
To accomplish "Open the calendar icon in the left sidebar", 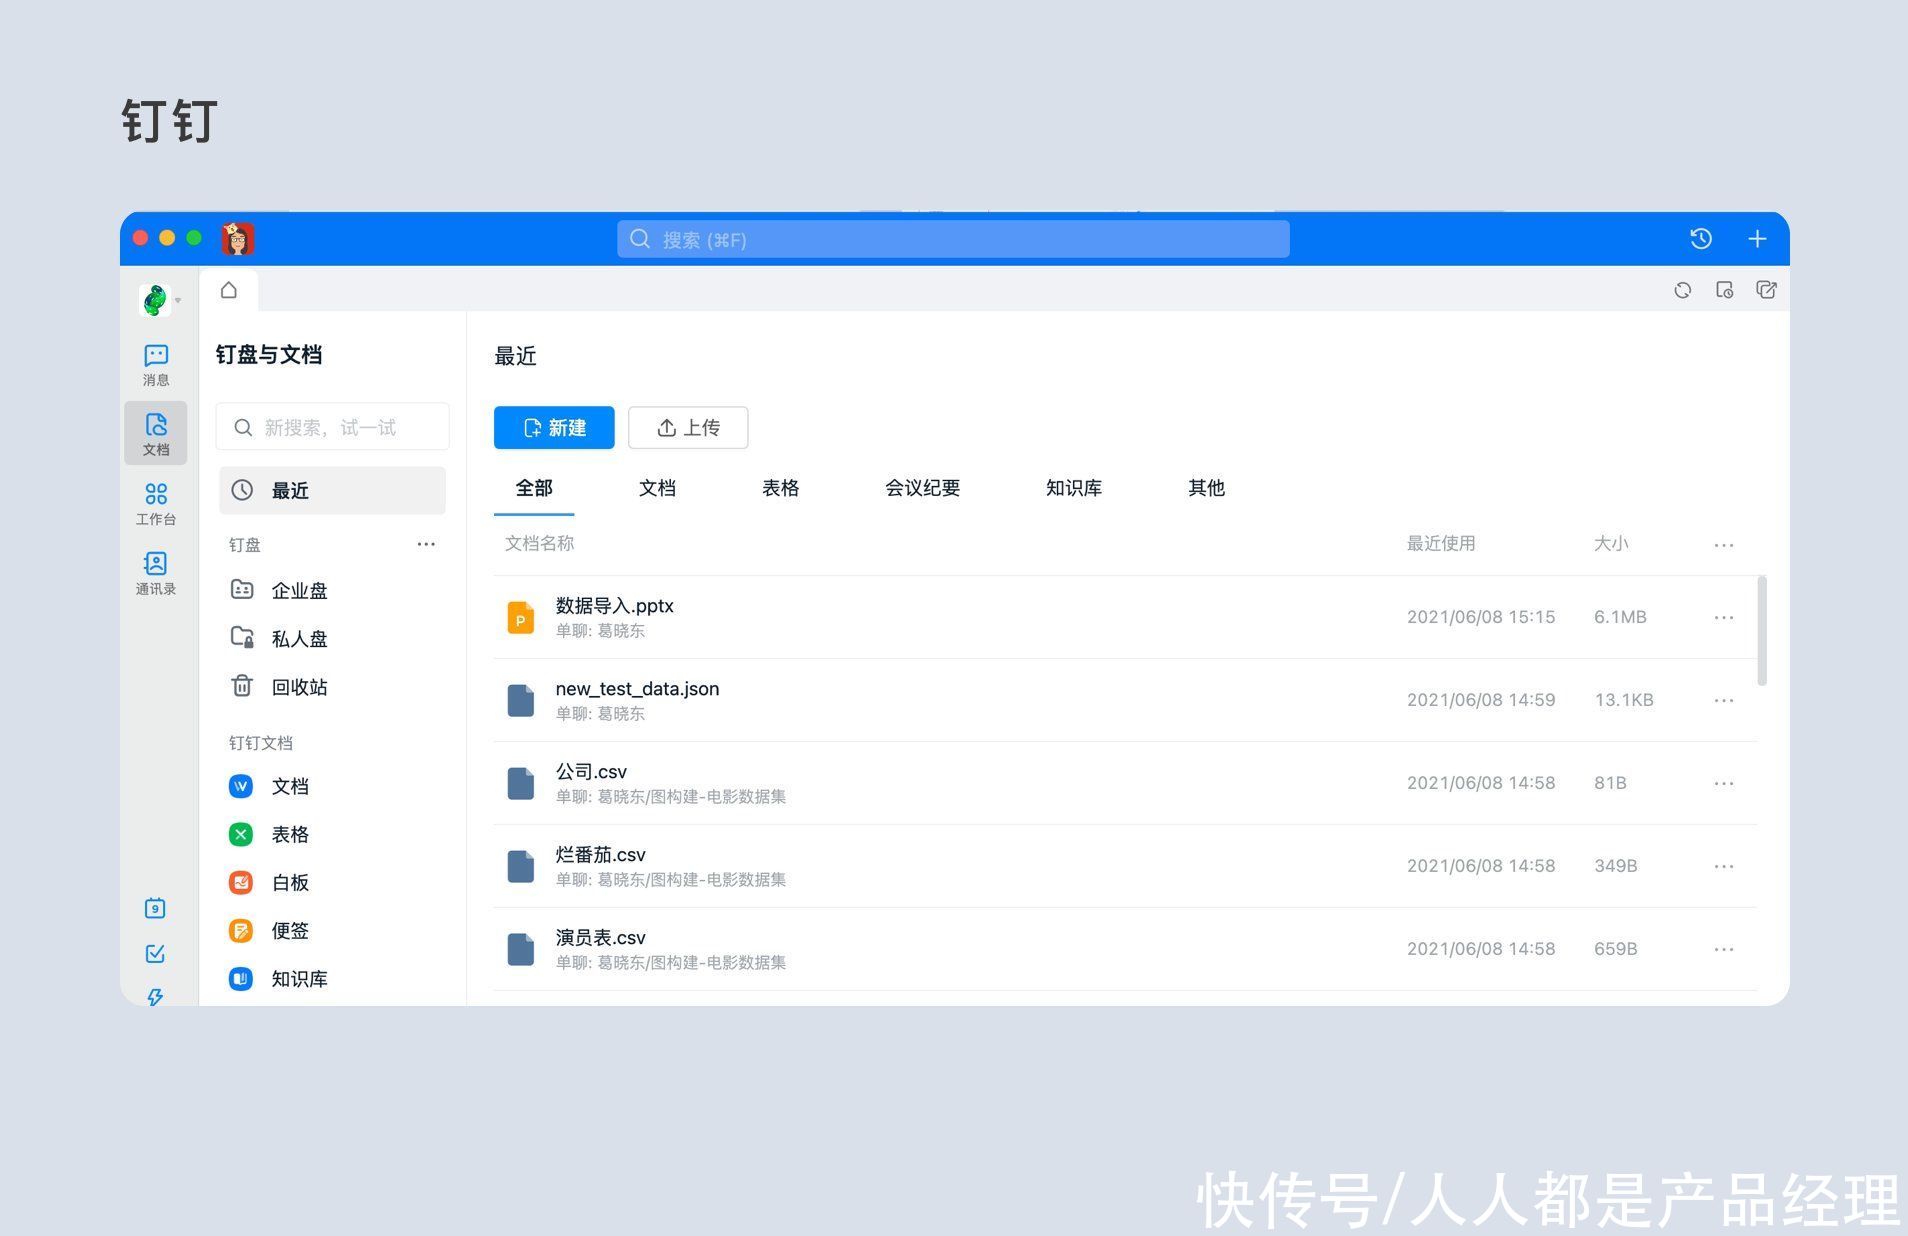I will coord(155,908).
